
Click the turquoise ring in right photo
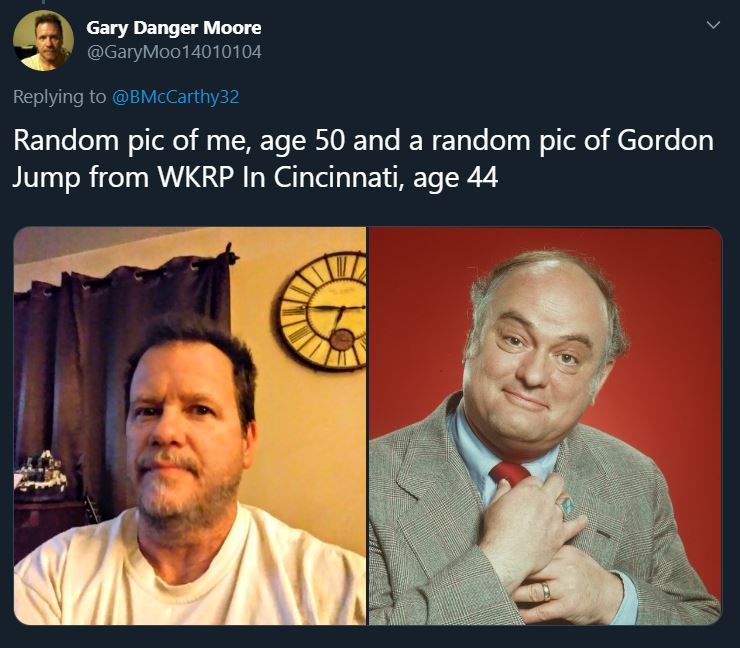click(567, 506)
